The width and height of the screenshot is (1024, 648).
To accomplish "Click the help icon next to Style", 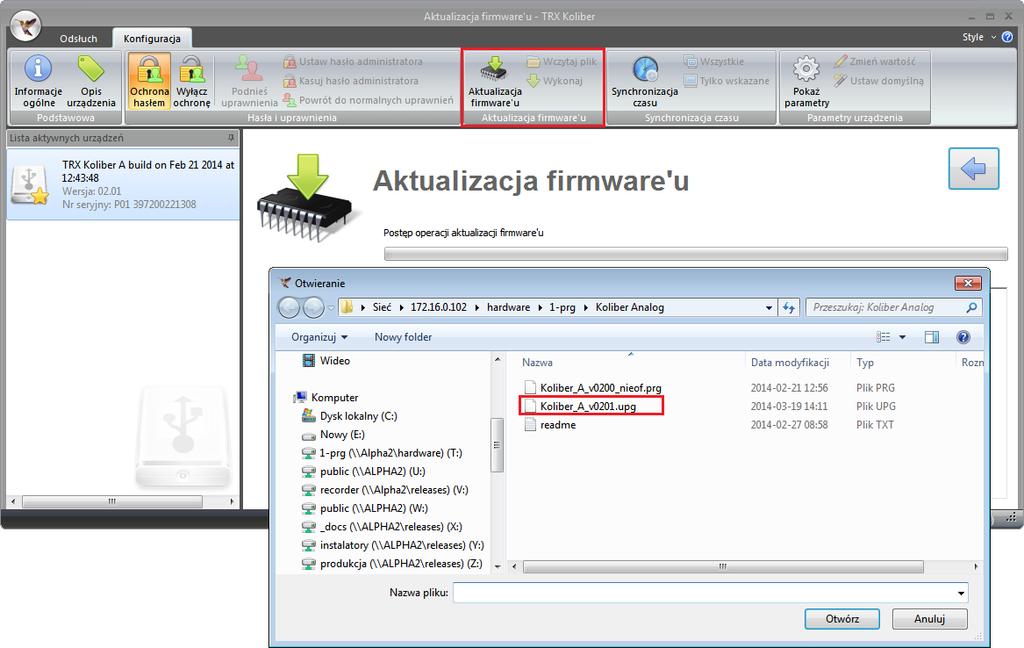I will coord(1007,37).
